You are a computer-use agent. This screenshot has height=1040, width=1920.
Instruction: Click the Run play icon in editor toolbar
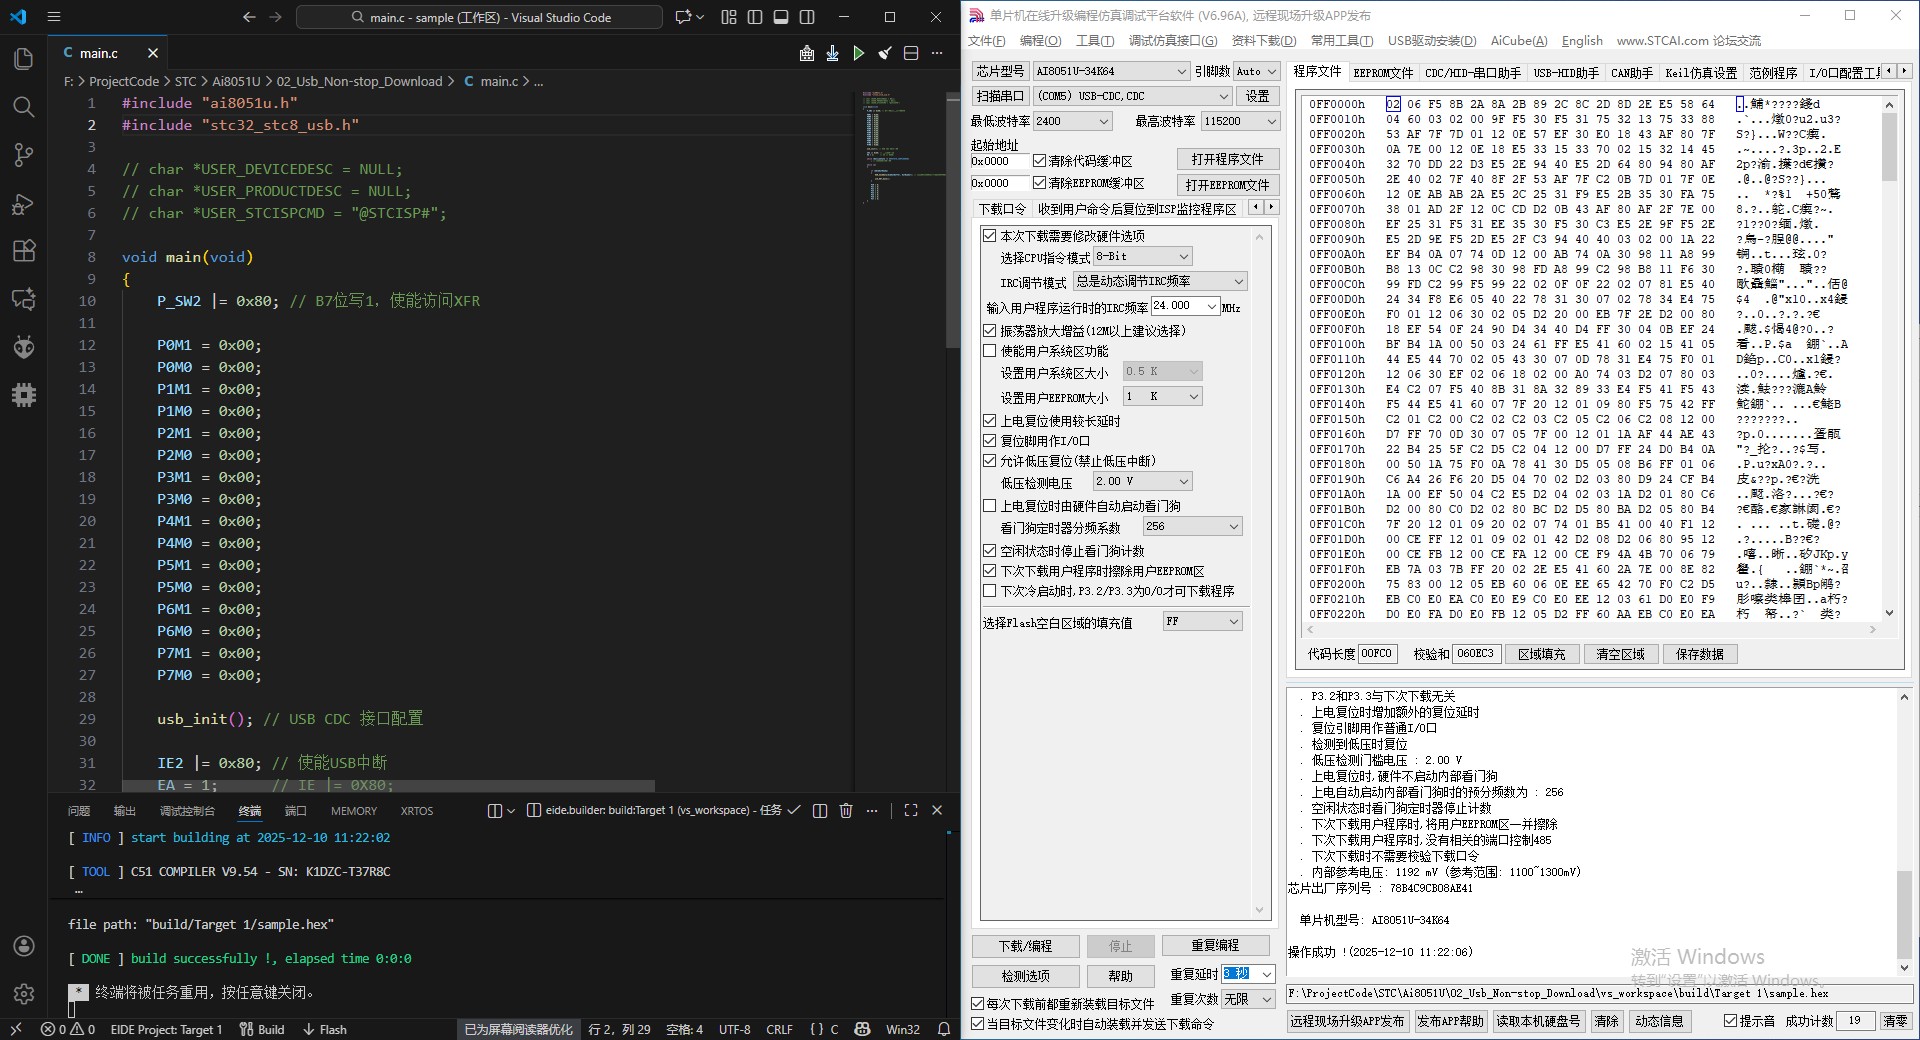point(858,53)
